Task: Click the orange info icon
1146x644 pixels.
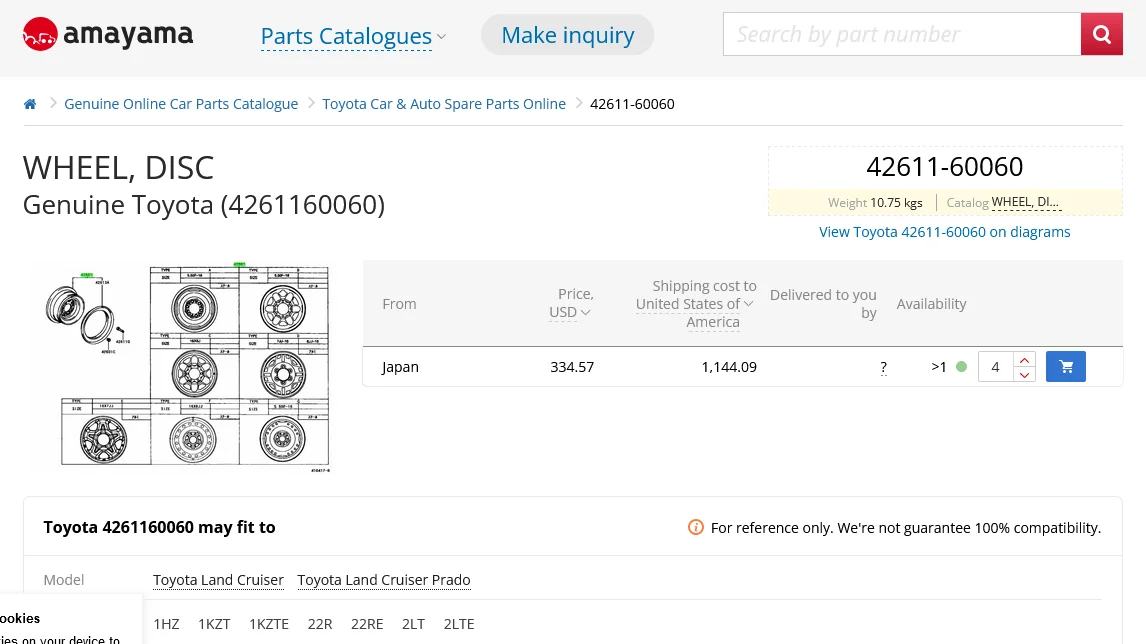Action: click(696, 528)
